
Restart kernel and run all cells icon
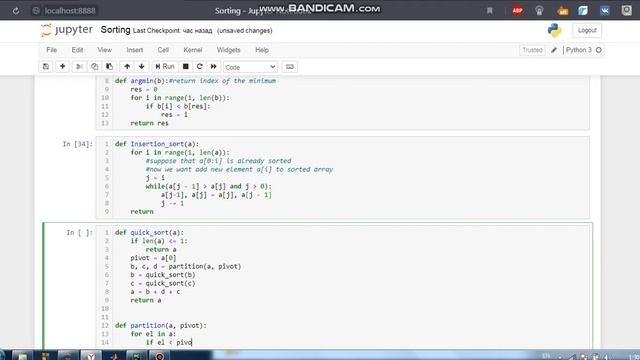213,67
